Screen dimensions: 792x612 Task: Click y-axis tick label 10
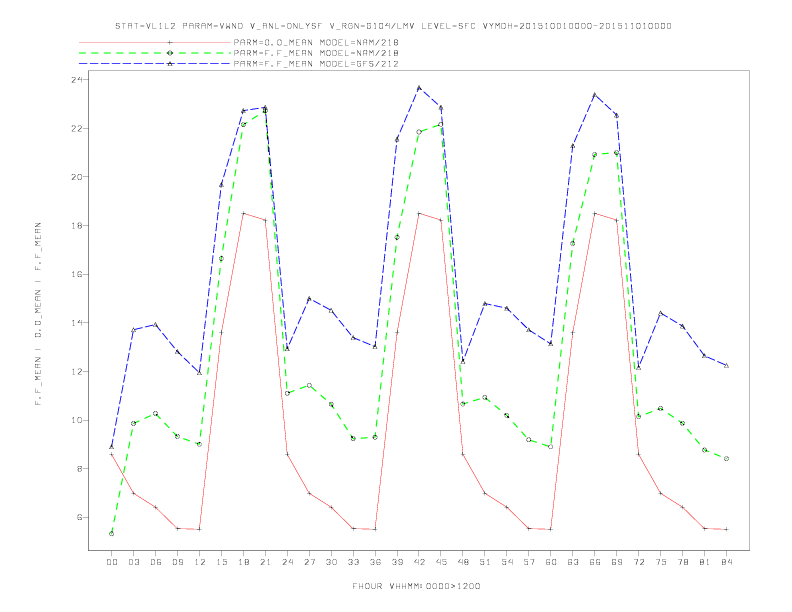click(77, 420)
